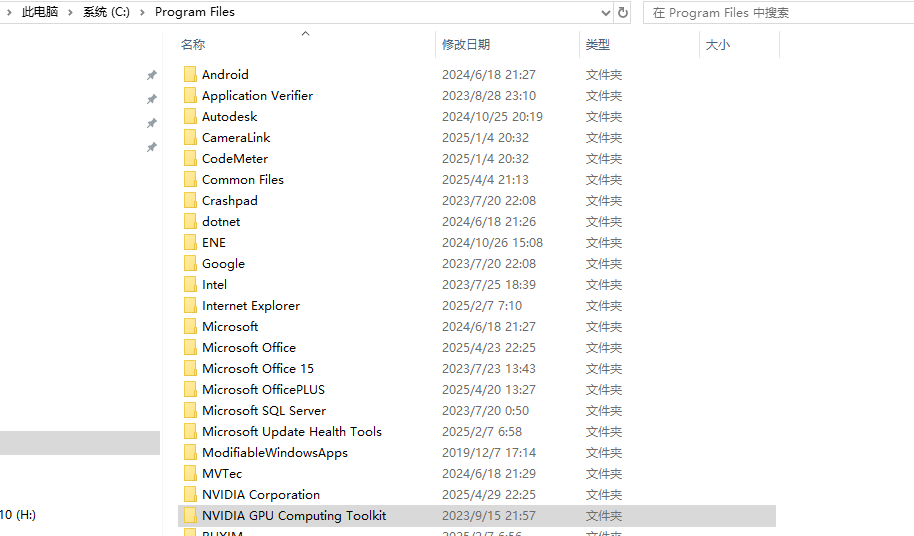Click the date 2025/4/20 13:27
The image size is (914, 536).
click(x=488, y=389)
